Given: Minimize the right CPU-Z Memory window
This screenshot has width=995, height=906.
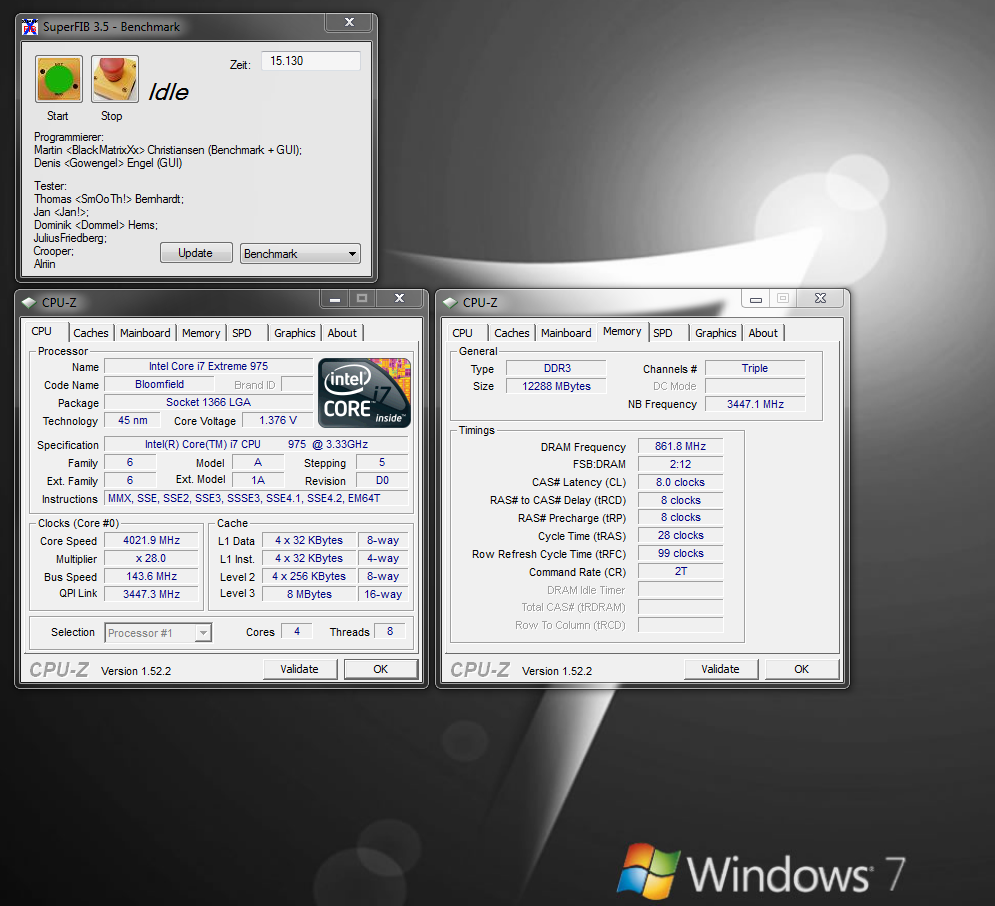Looking at the screenshot, I should click(x=756, y=299).
